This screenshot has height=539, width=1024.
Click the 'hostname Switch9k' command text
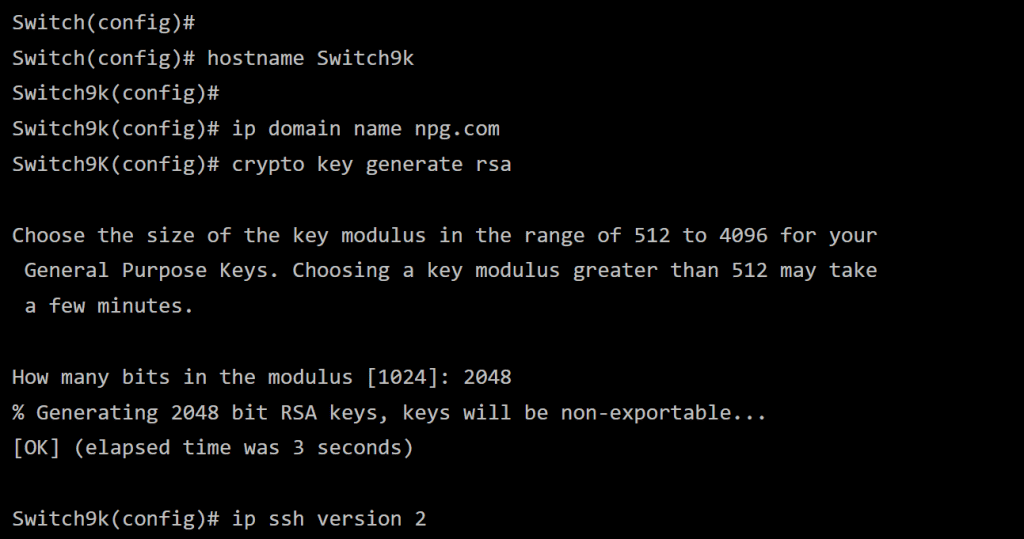click(x=310, y=58)
